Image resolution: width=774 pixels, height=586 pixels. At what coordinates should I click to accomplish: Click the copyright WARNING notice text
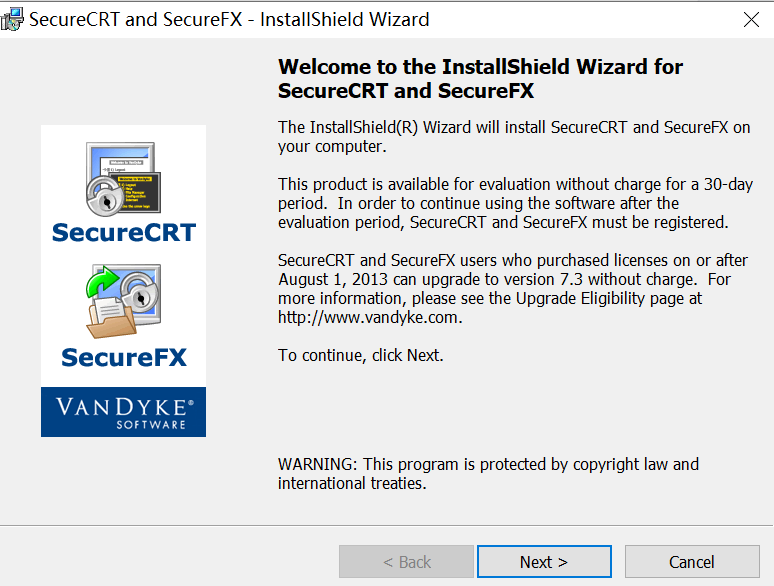click(x=488, y=474)
